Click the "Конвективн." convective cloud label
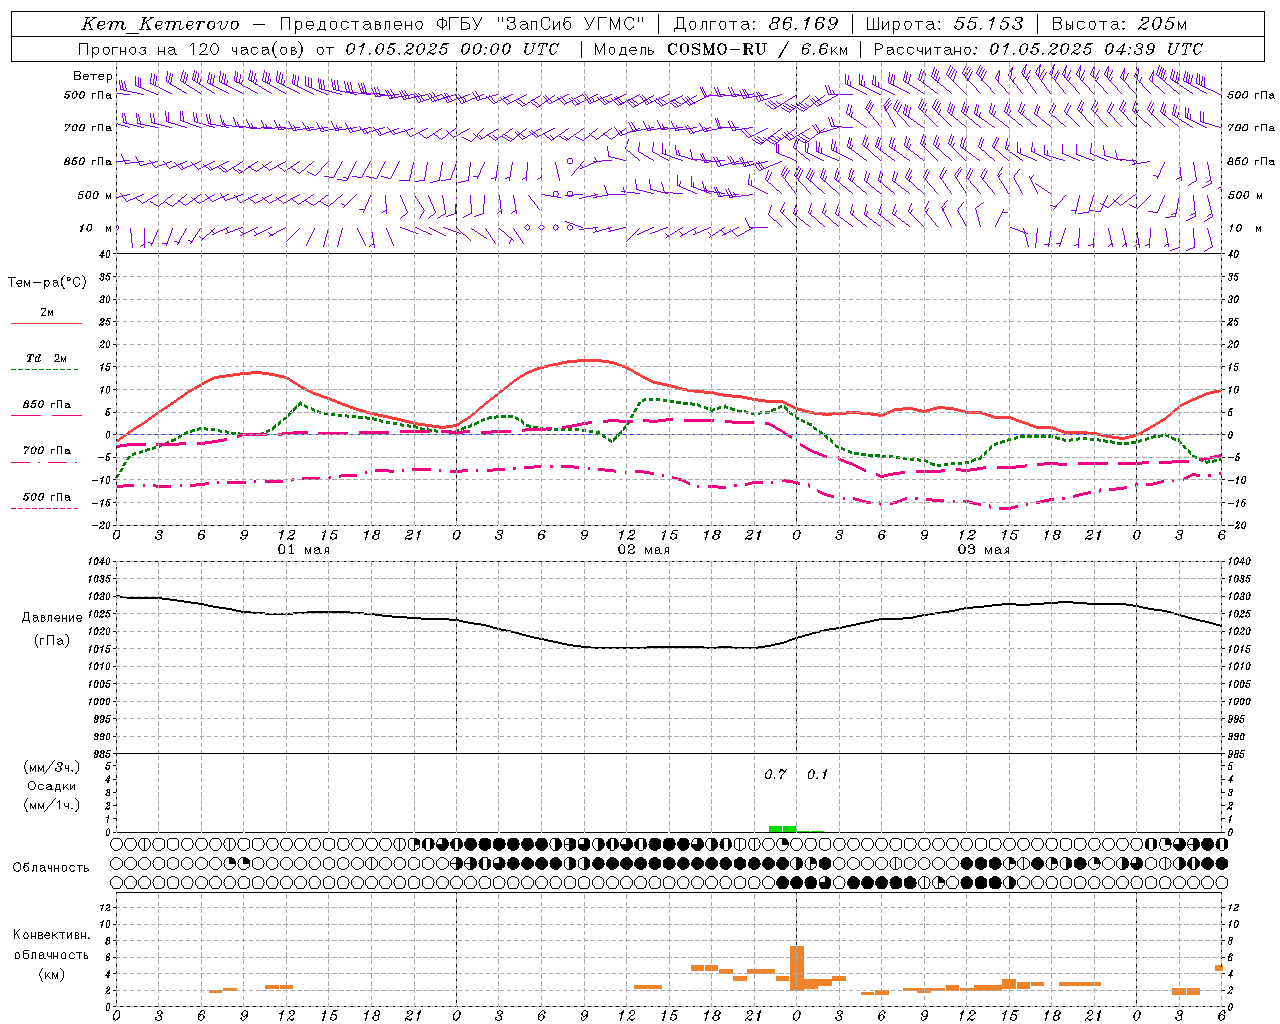 [x=52, y=935]
